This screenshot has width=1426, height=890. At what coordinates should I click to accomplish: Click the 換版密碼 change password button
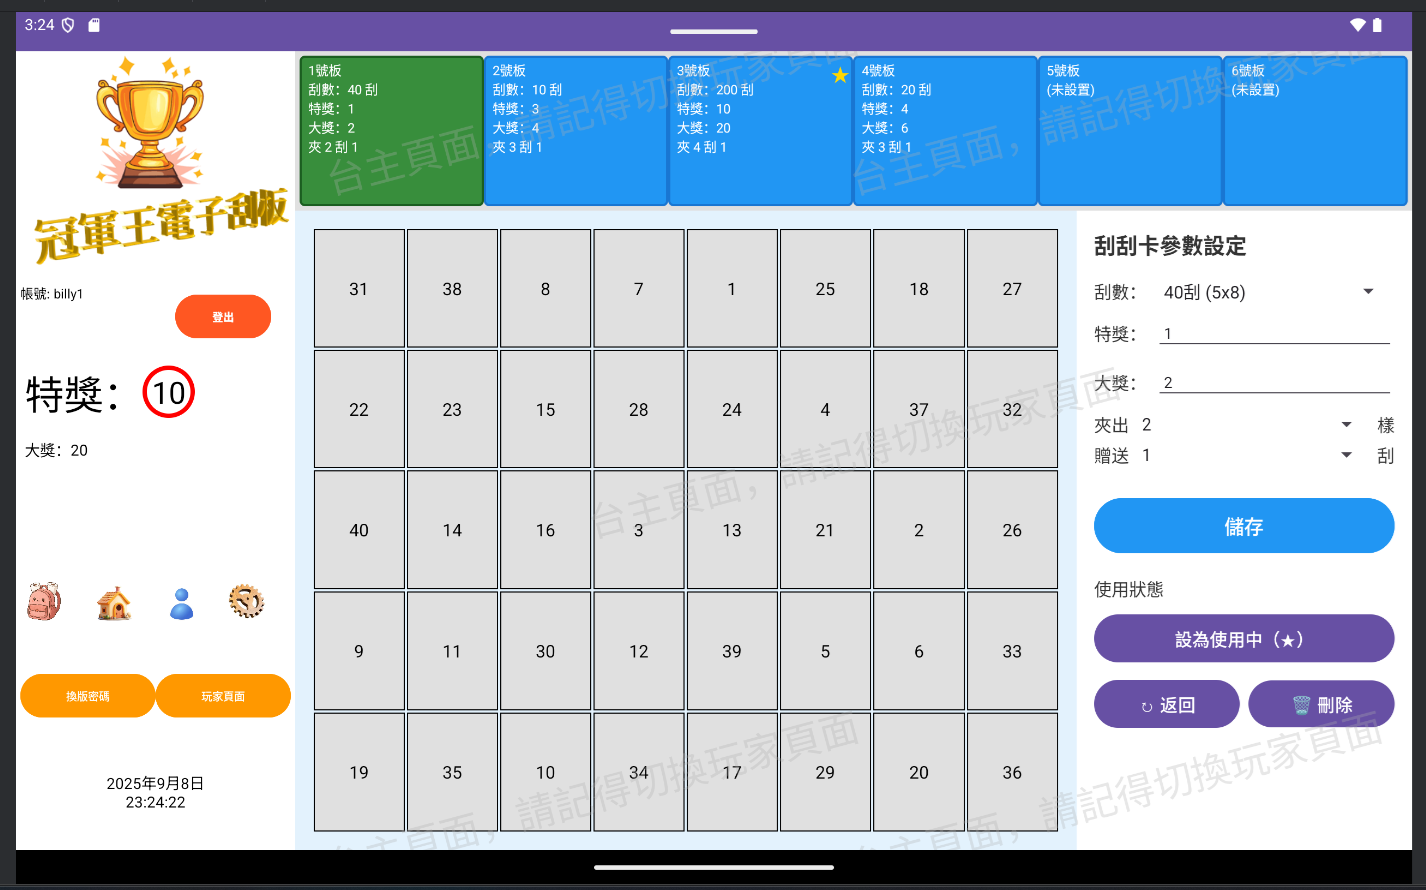coord(87,695)
